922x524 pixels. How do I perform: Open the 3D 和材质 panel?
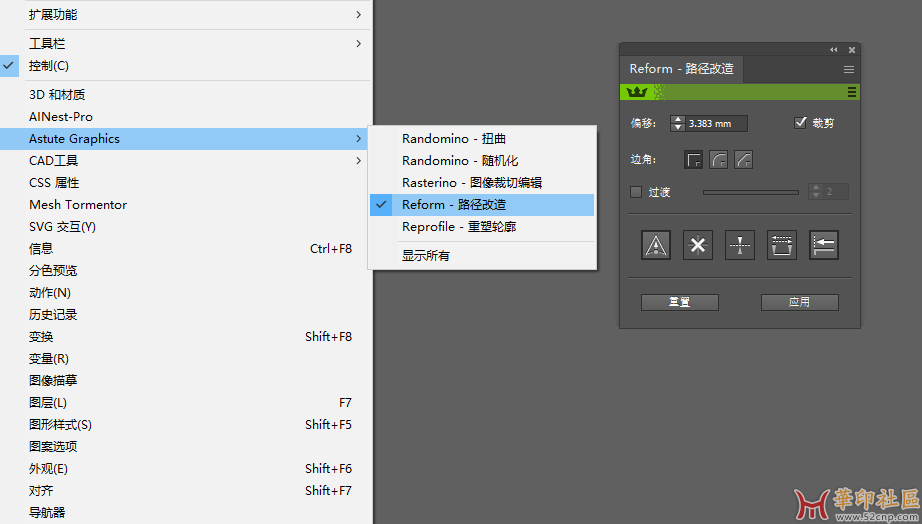pyautogui.click(x=185, y=95)
